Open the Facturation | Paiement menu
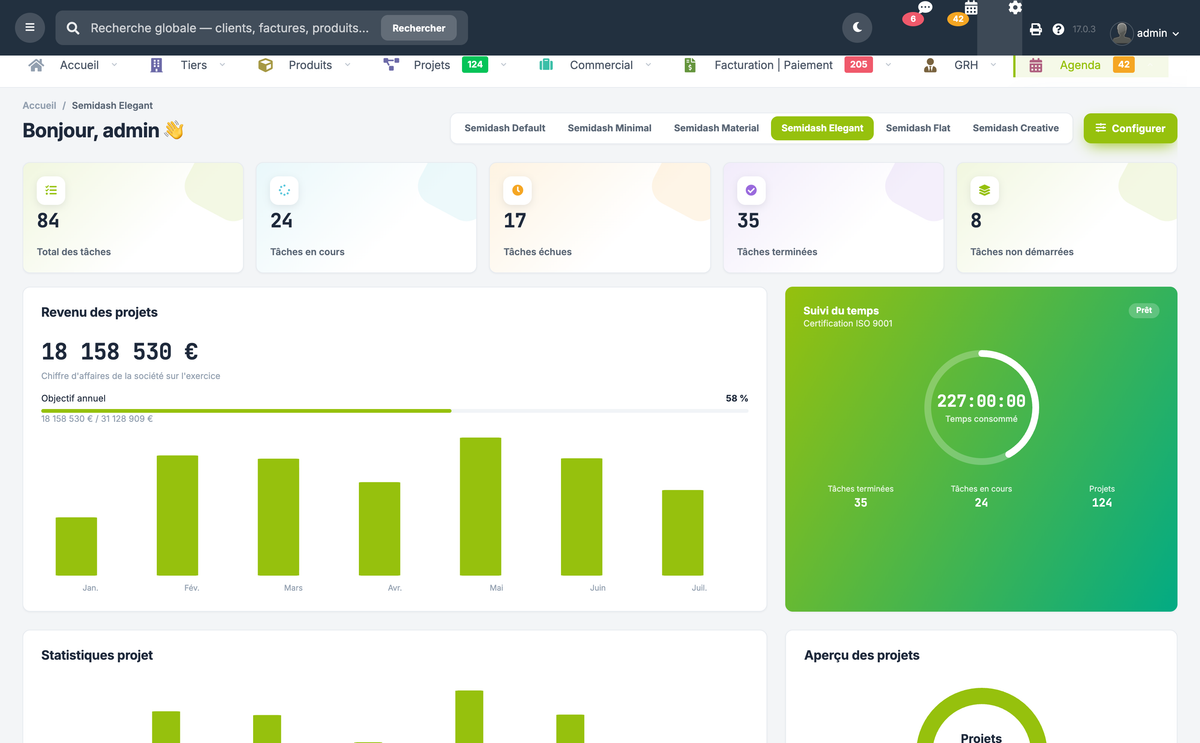Screen dimensions: 1200x743 click(773, 65)
